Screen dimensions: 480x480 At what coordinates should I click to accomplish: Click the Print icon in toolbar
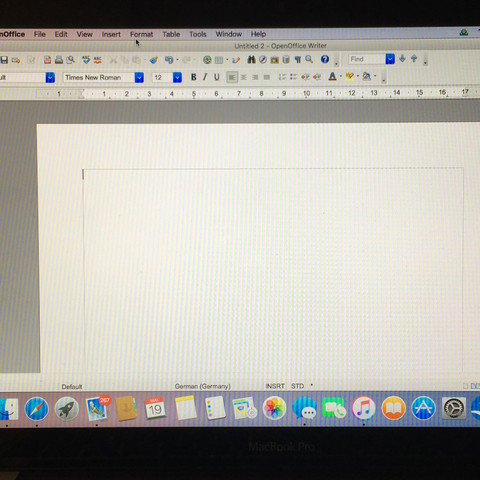coord(59,60)
